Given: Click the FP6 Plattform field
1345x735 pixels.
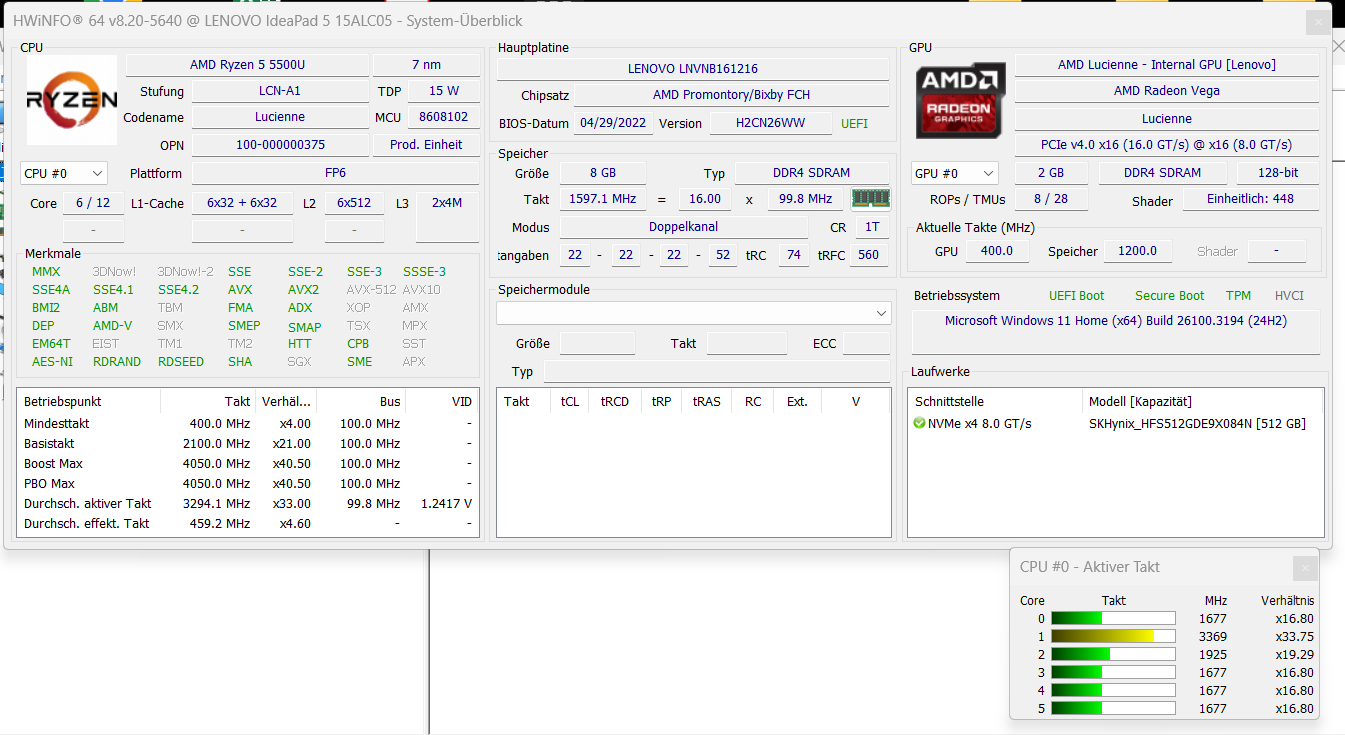Looking at the screenshot, I should 335,173.
